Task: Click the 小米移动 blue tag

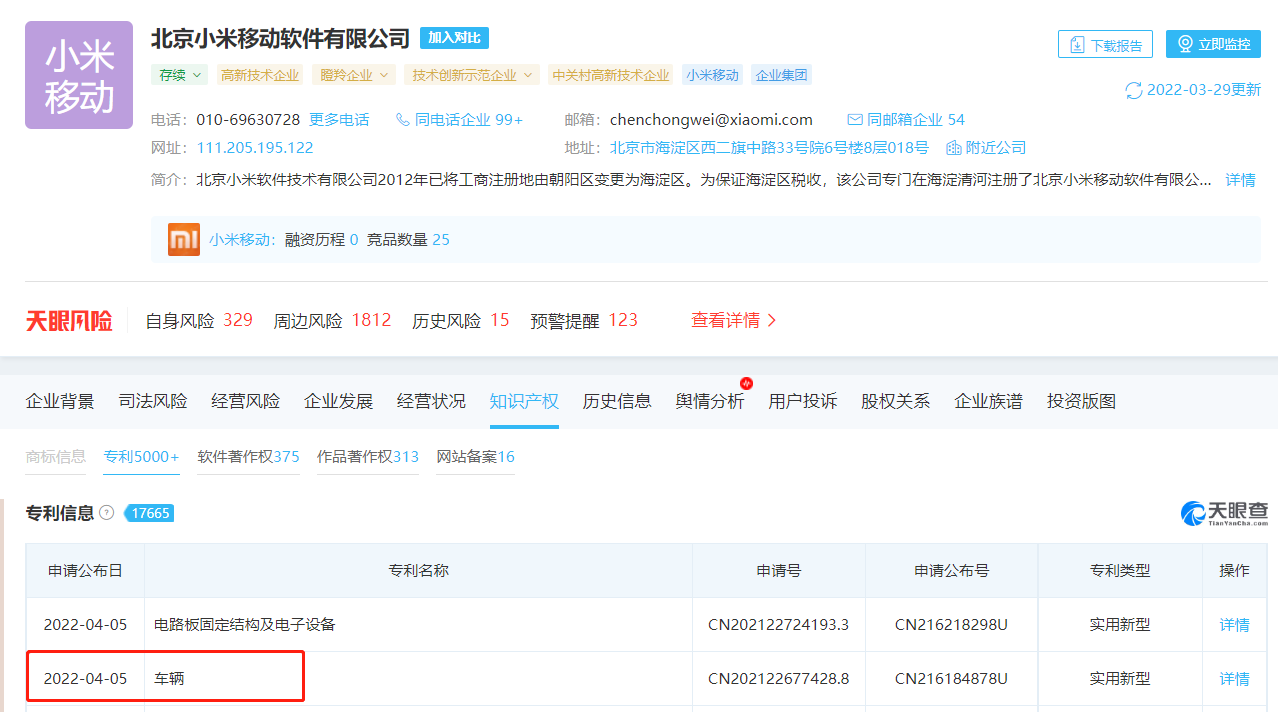Action: coord(712,75)
